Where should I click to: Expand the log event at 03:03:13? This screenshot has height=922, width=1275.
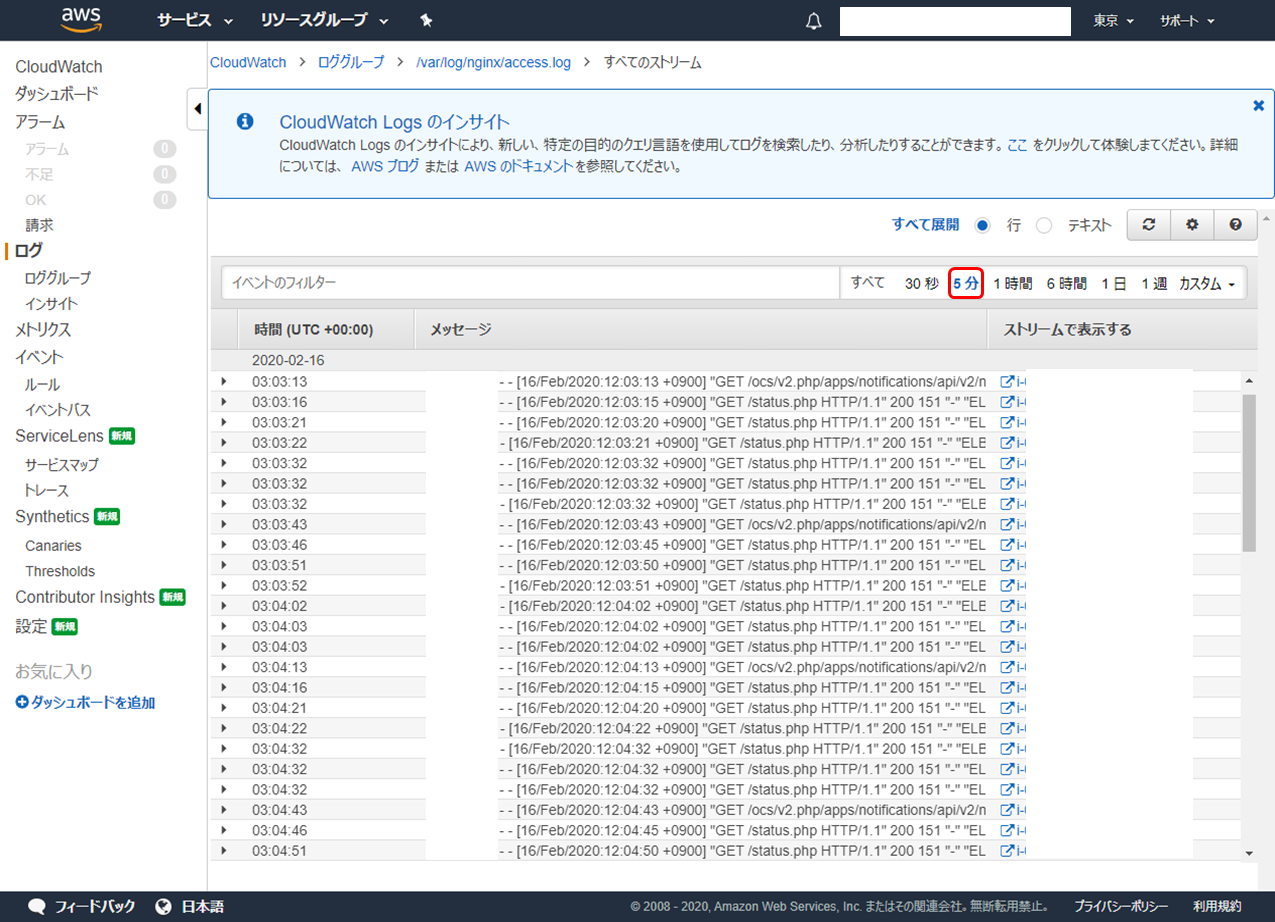pyautogui.click(x=224, y=381)
